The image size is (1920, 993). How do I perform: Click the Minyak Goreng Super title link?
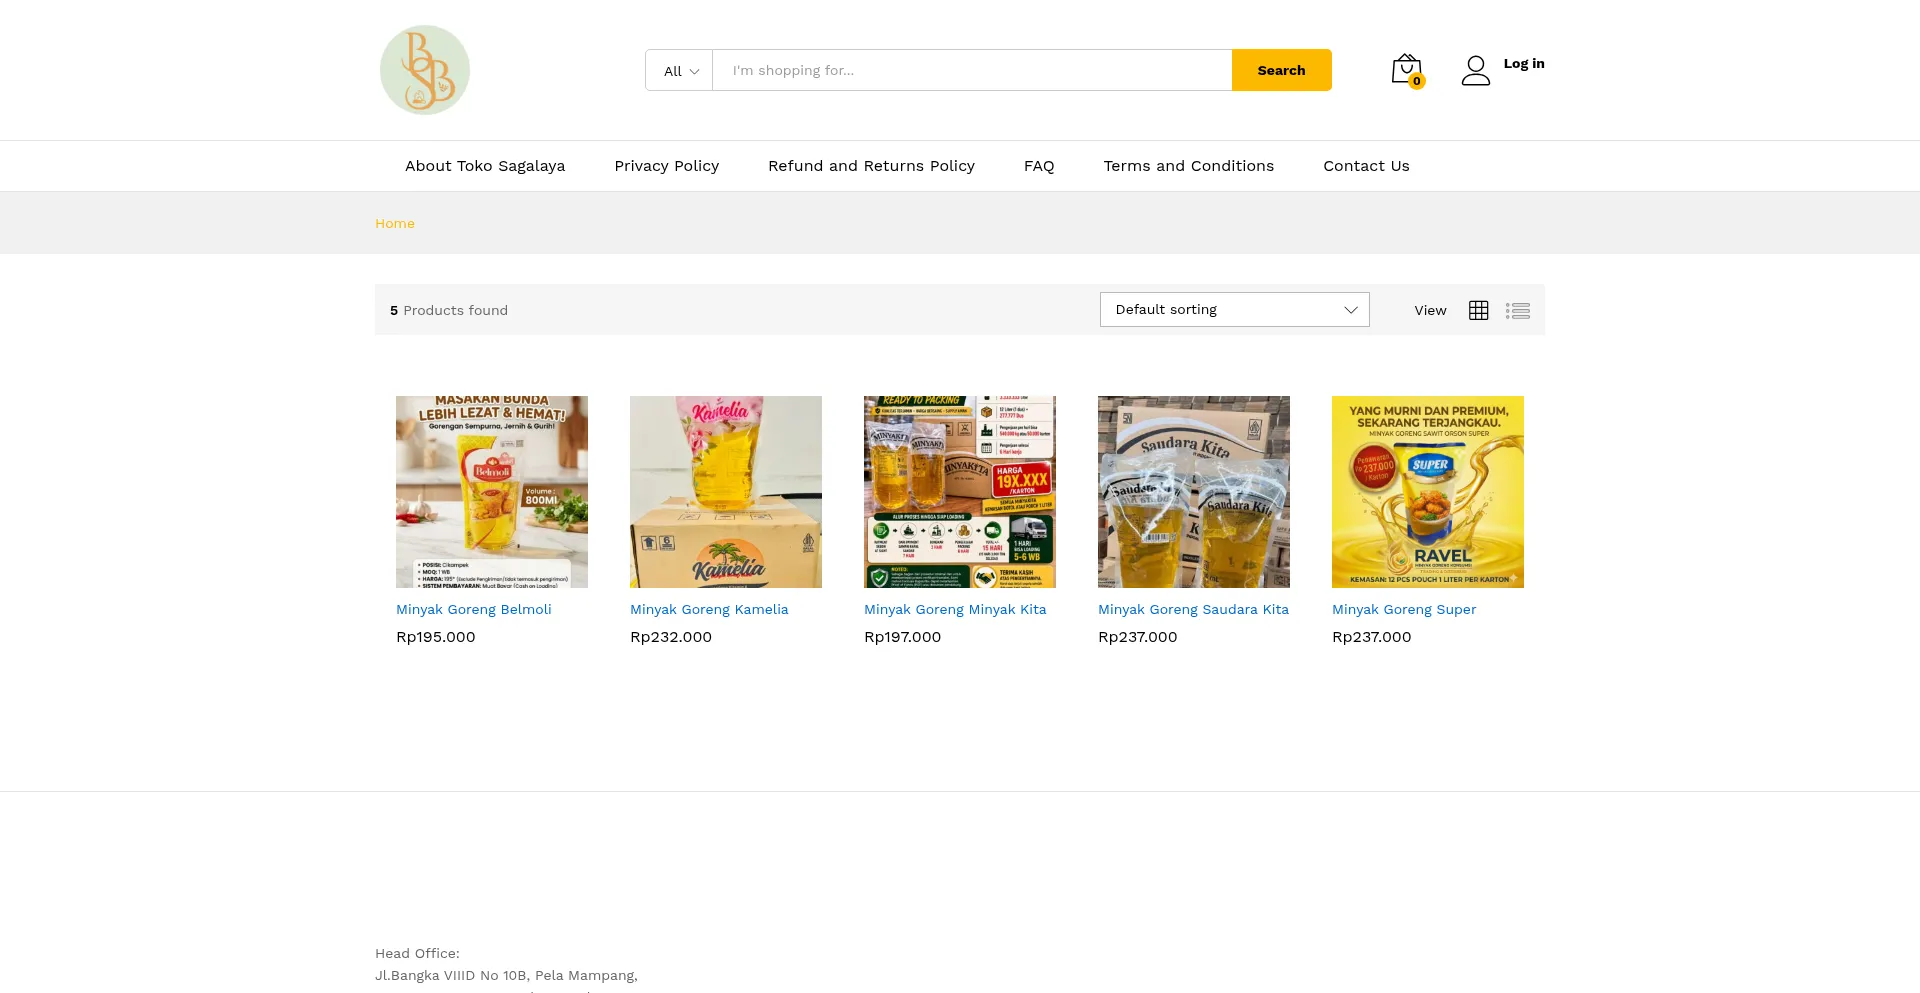pyautogui.click(x=1404, y=609)
